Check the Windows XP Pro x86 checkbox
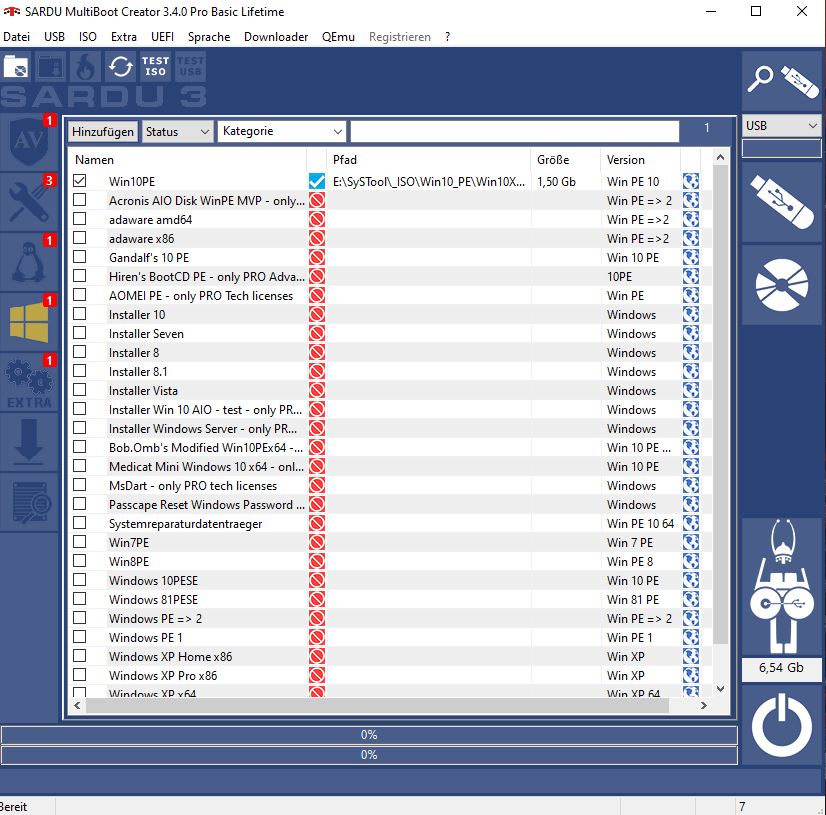Screen dimensions: 826x815 click(x=80, y=674)
